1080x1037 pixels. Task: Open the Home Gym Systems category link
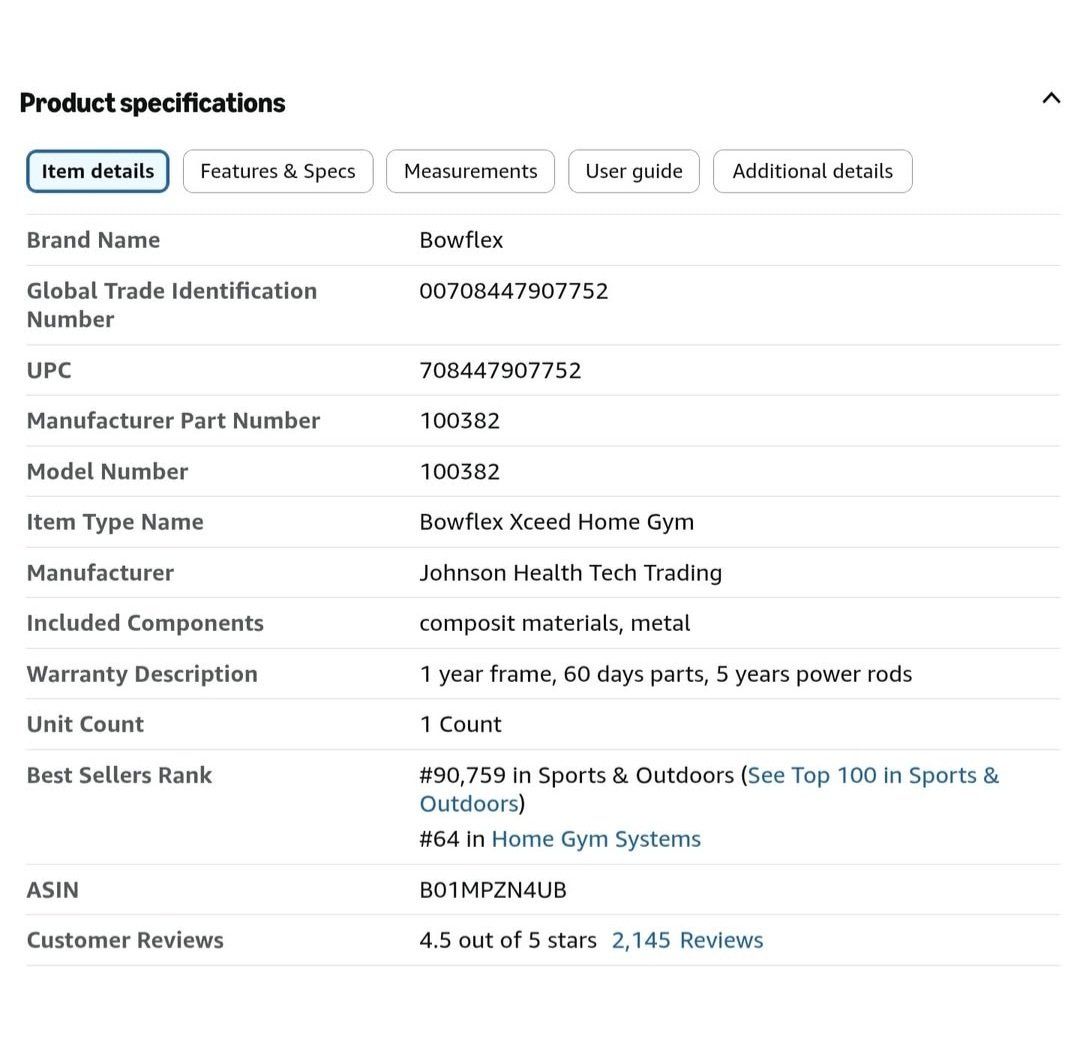click(596, 839)
